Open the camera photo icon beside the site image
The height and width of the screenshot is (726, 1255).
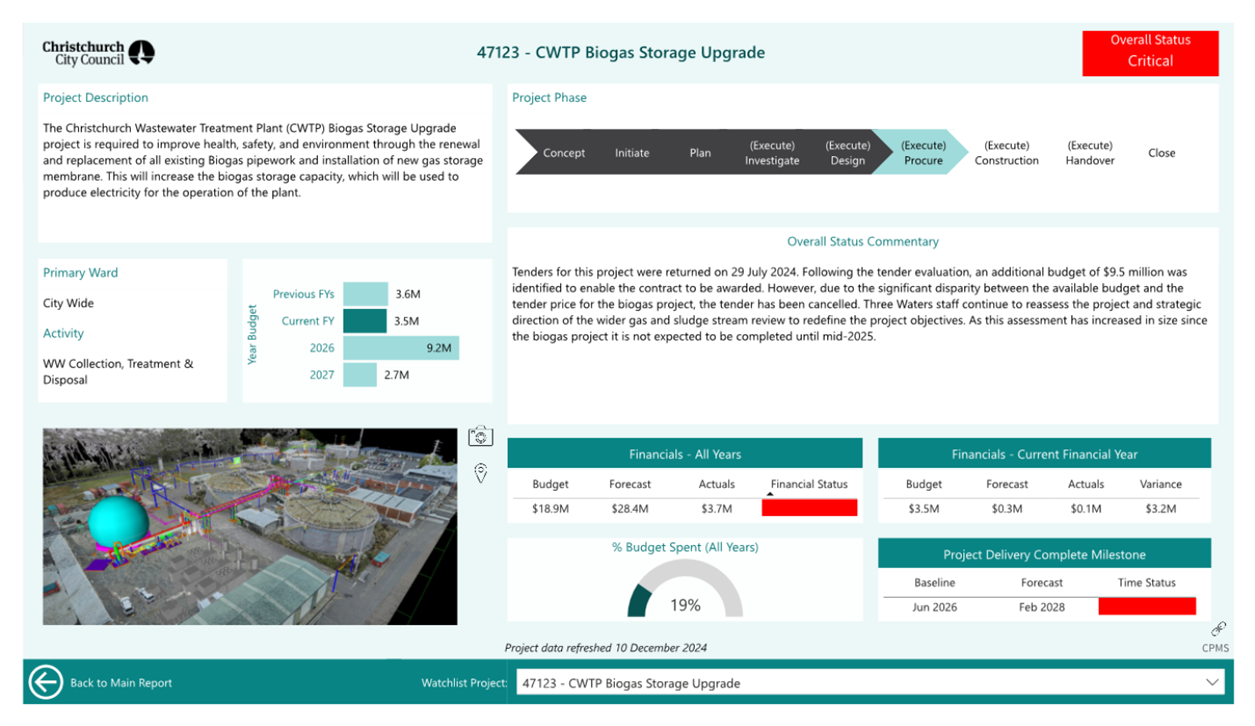point(481,437)
